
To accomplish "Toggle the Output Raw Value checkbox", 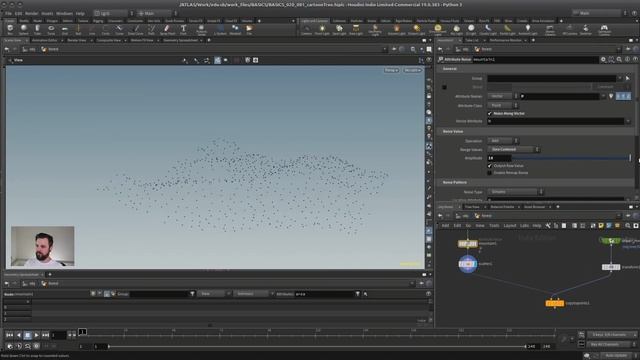I will pyautogui.click(x=490, y=166).
